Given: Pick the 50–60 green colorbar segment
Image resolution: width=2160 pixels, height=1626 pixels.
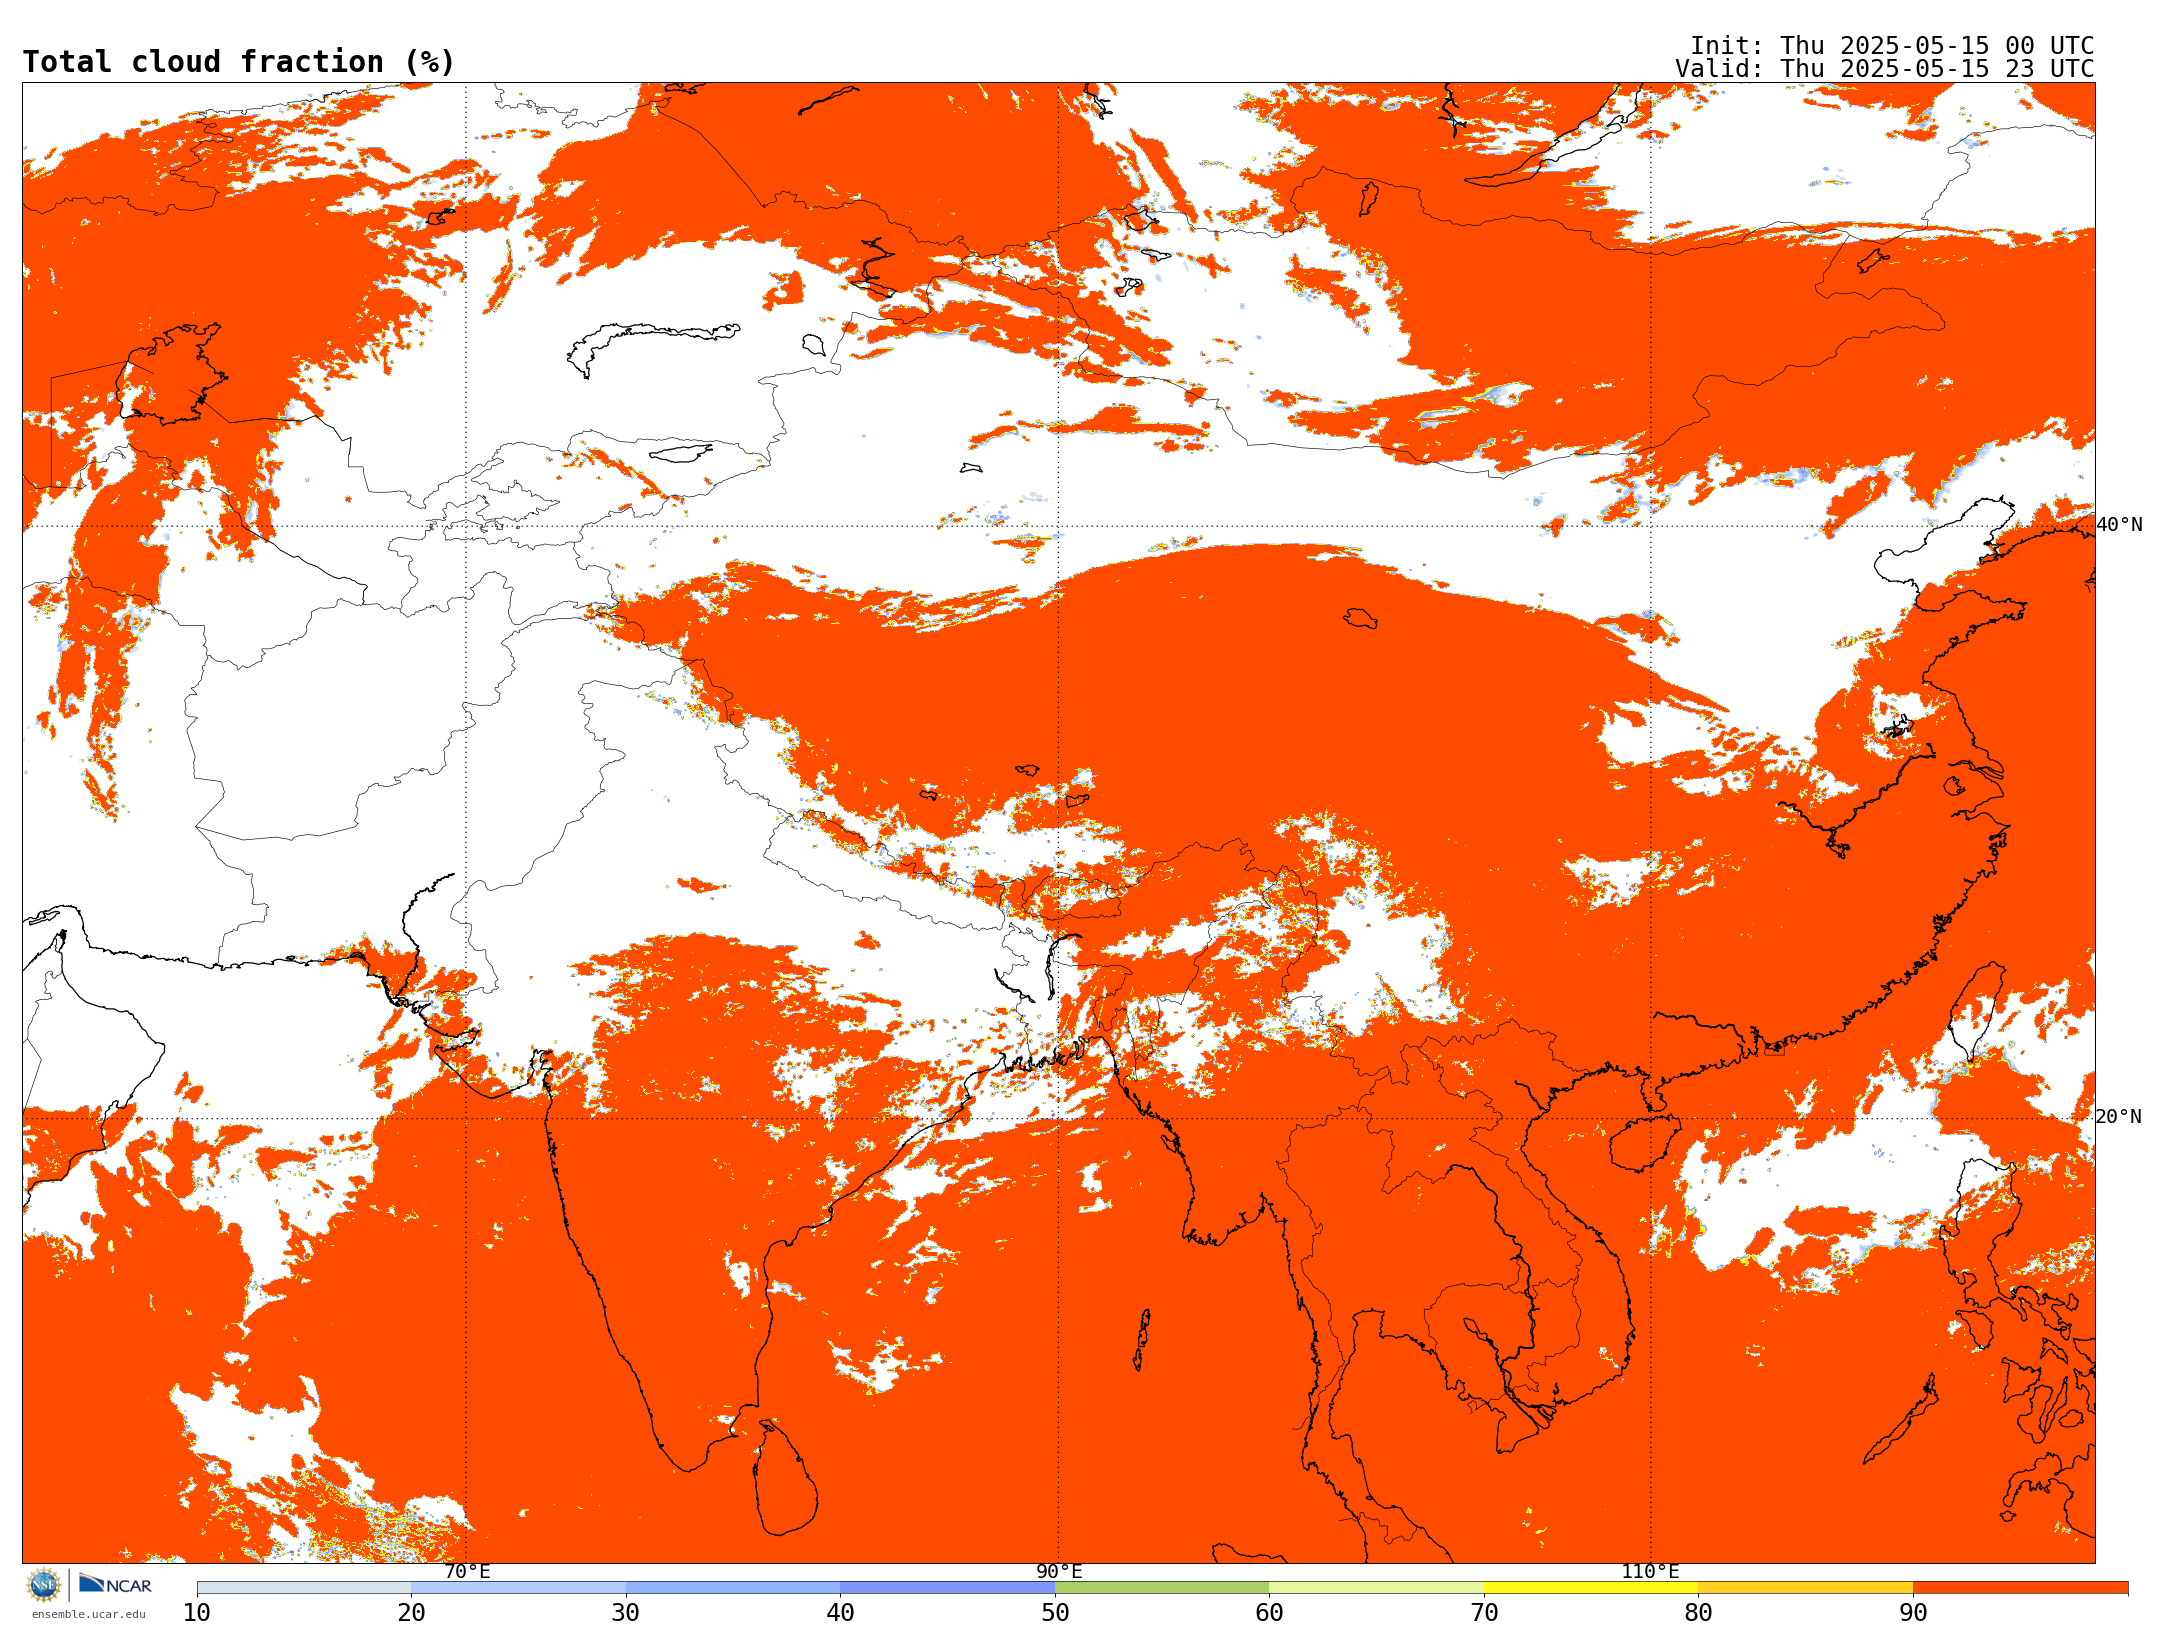Looking at the screenshot, I should click(1162, 1588).
